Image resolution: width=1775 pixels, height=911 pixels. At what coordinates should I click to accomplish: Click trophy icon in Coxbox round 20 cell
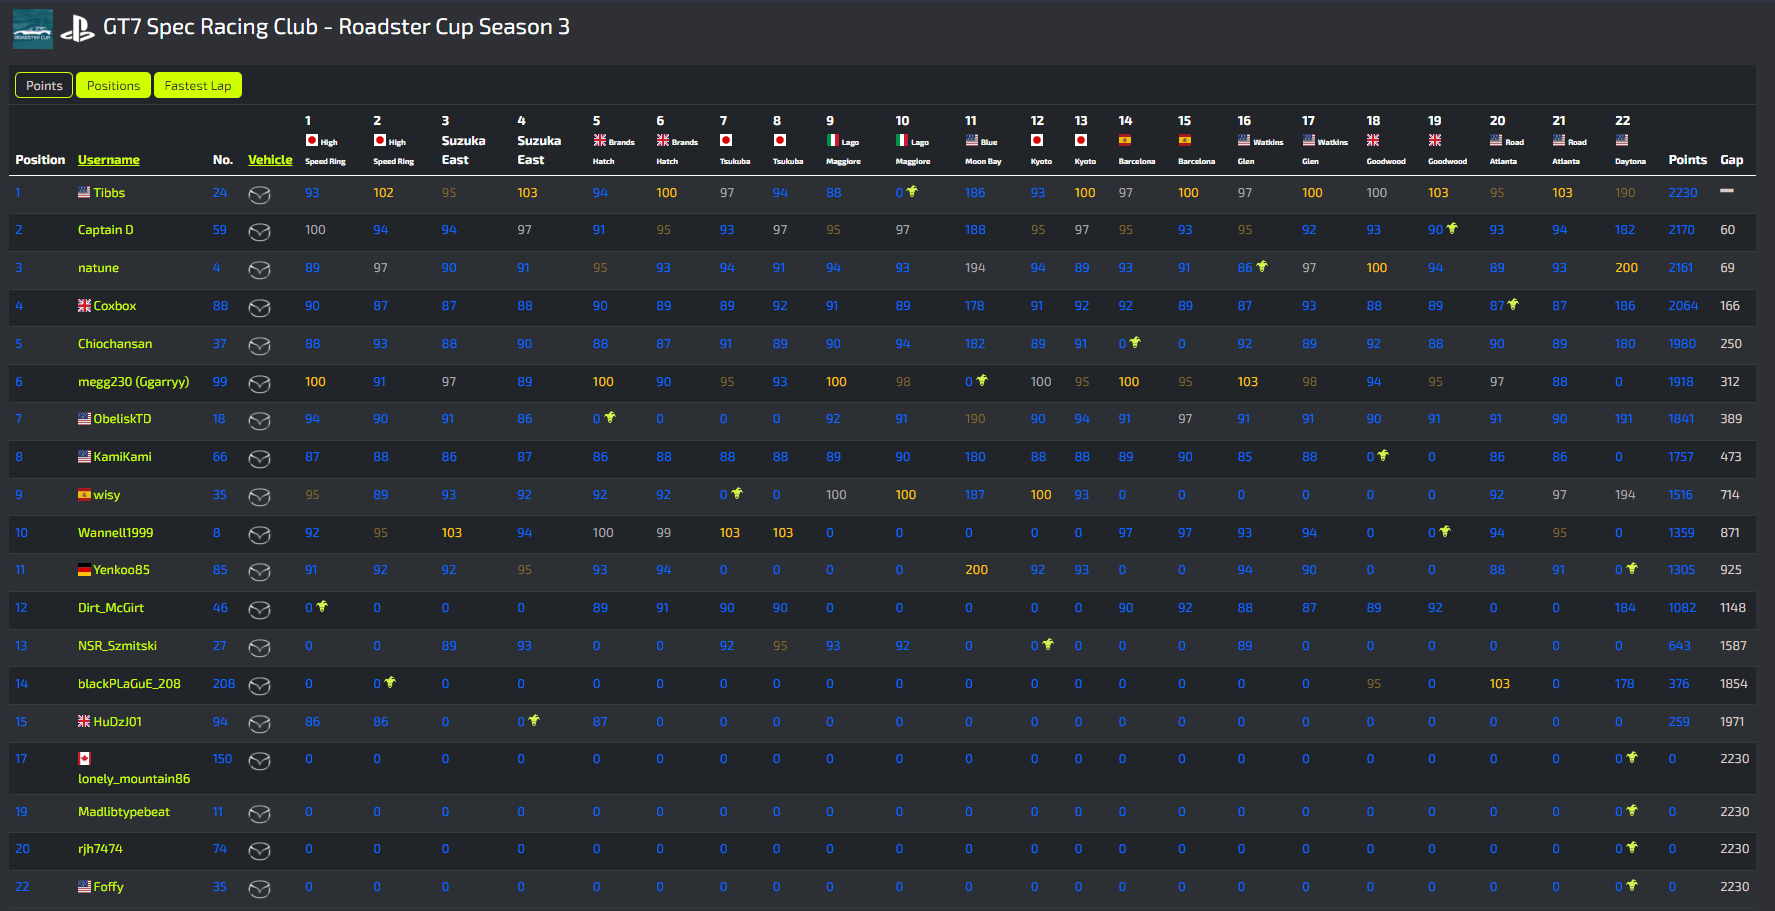click(1513, 304)
